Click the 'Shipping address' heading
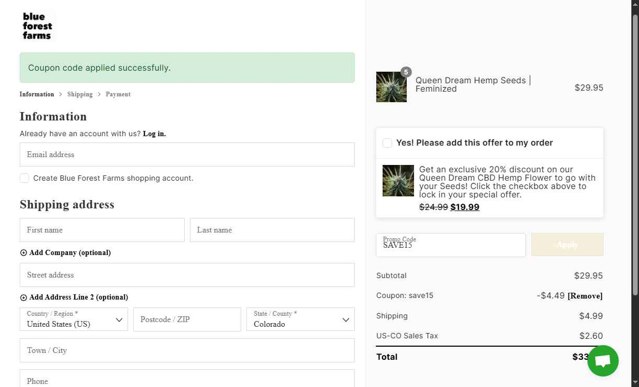 [x=67, y=204]
